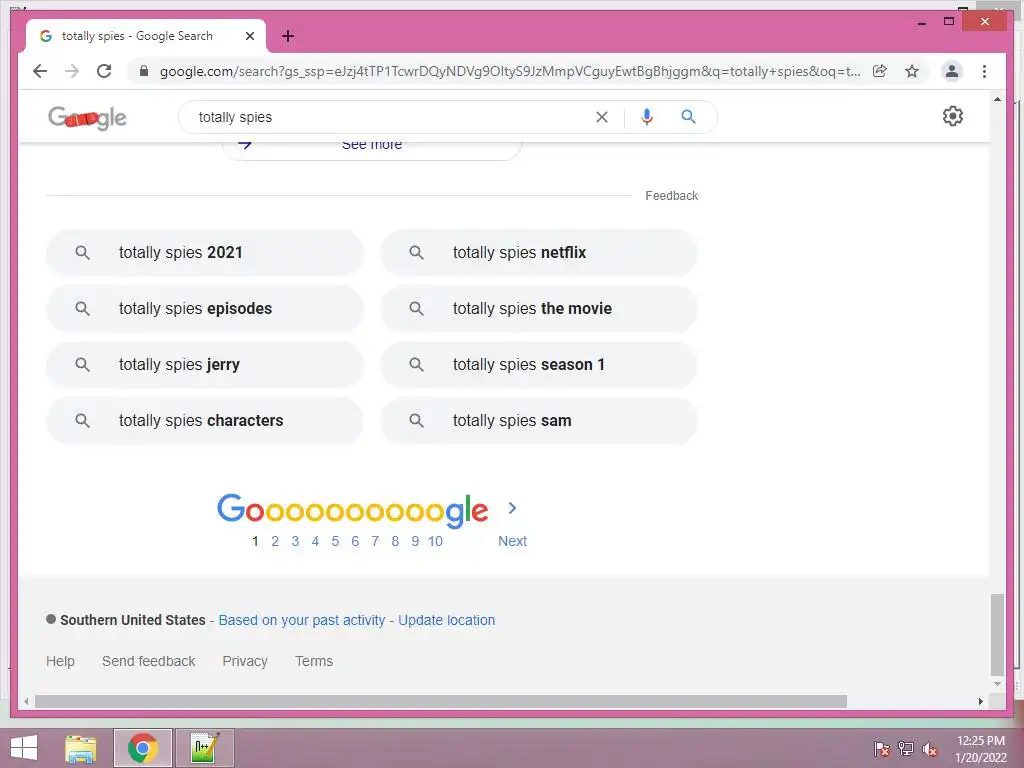Start voice search with the microphone icon

click(x=647, y=117)
